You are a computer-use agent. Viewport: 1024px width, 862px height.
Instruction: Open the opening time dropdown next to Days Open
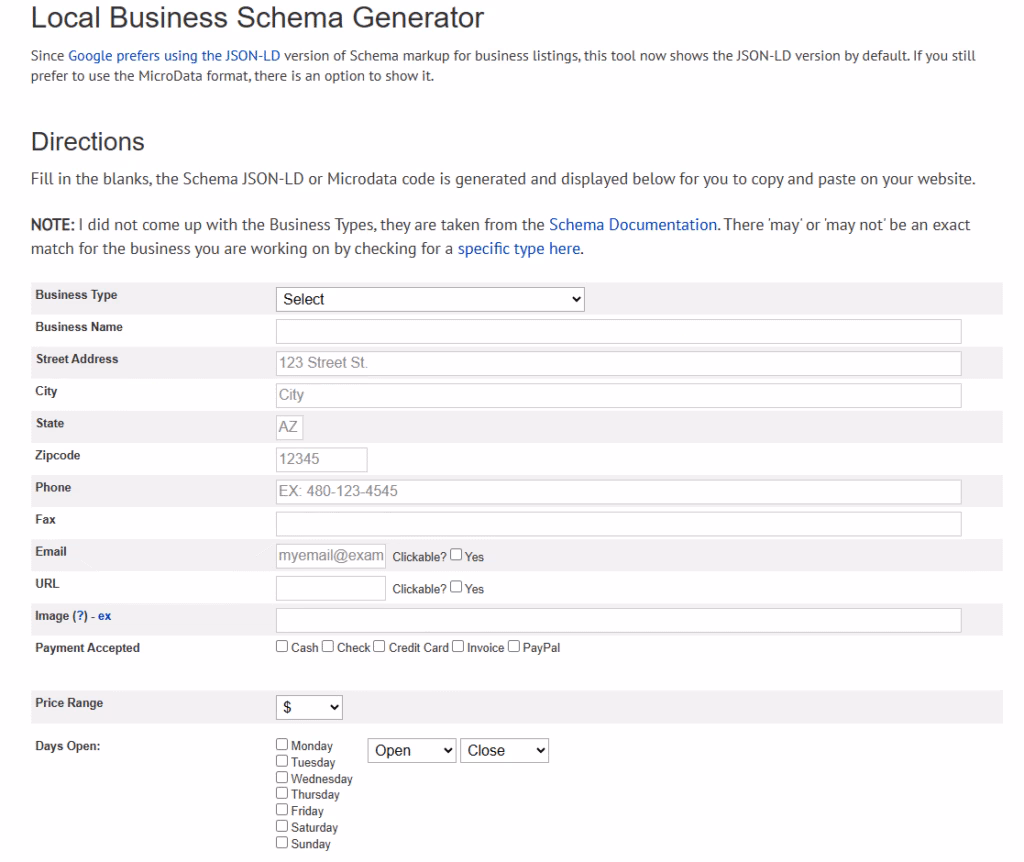click(x=411, y=750)
